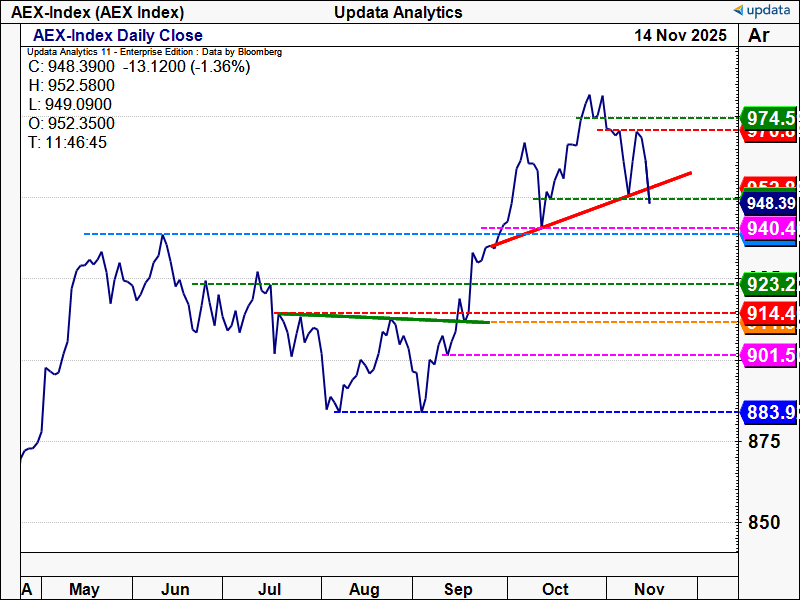Click the 'Ar' scale label

click(758, 36)
